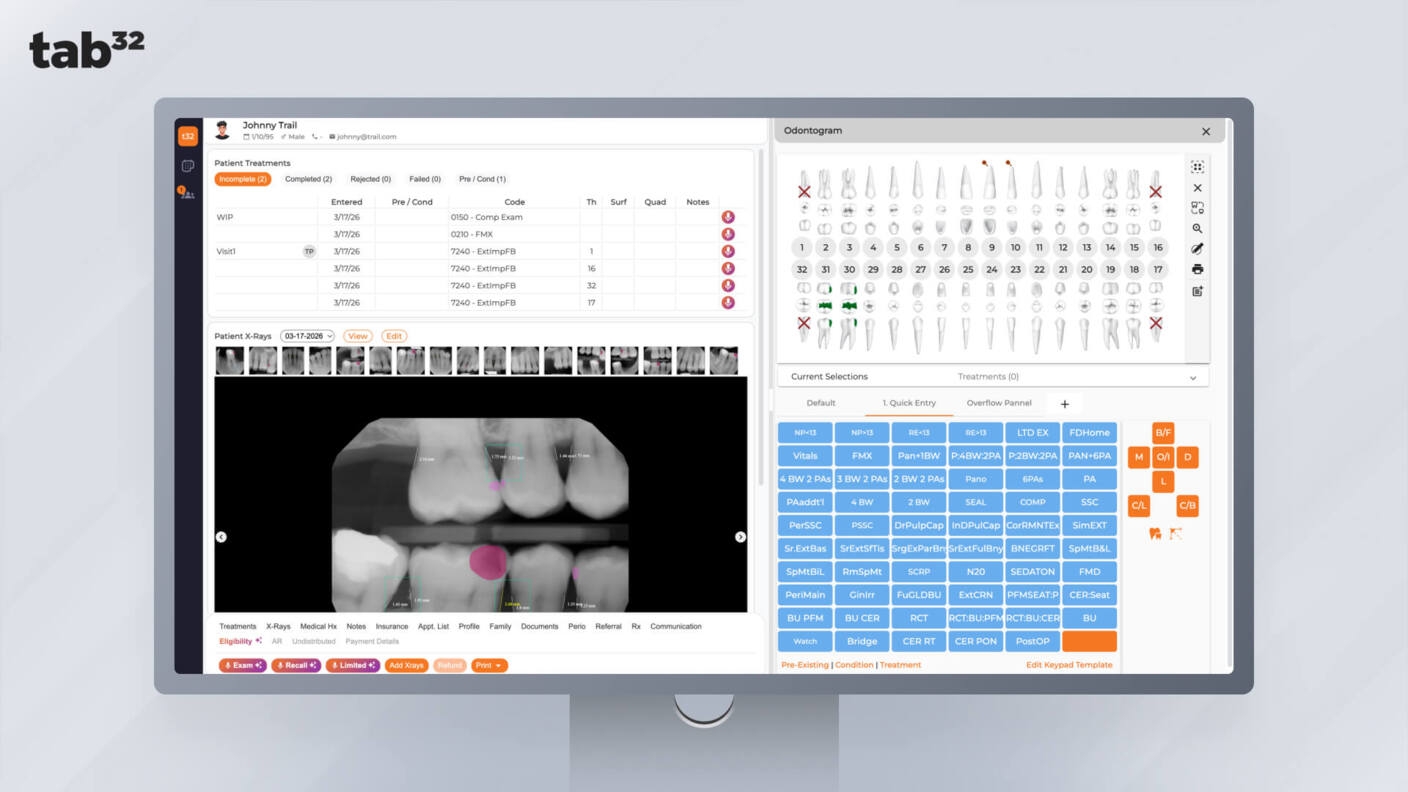Click the Recall AI button

click(296, 665)
